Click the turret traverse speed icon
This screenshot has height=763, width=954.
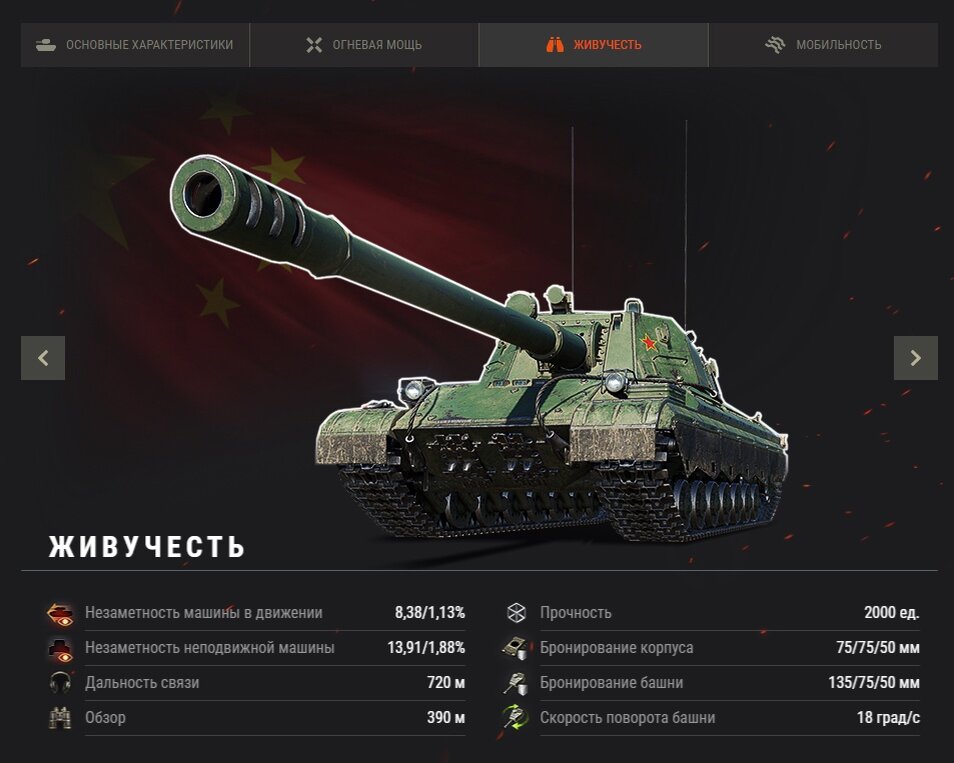point(515,717)
